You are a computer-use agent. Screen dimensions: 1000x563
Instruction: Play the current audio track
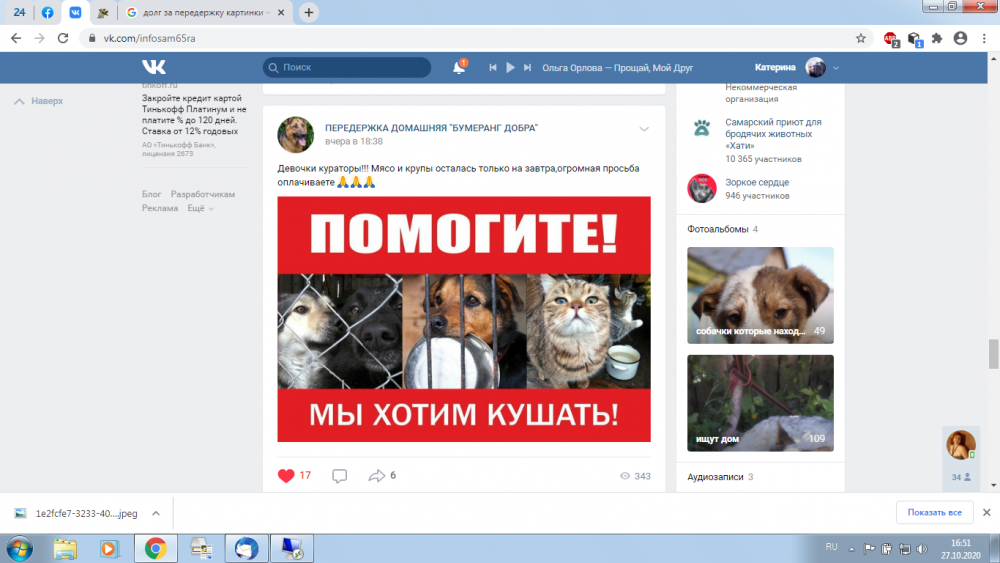[510, 68]
